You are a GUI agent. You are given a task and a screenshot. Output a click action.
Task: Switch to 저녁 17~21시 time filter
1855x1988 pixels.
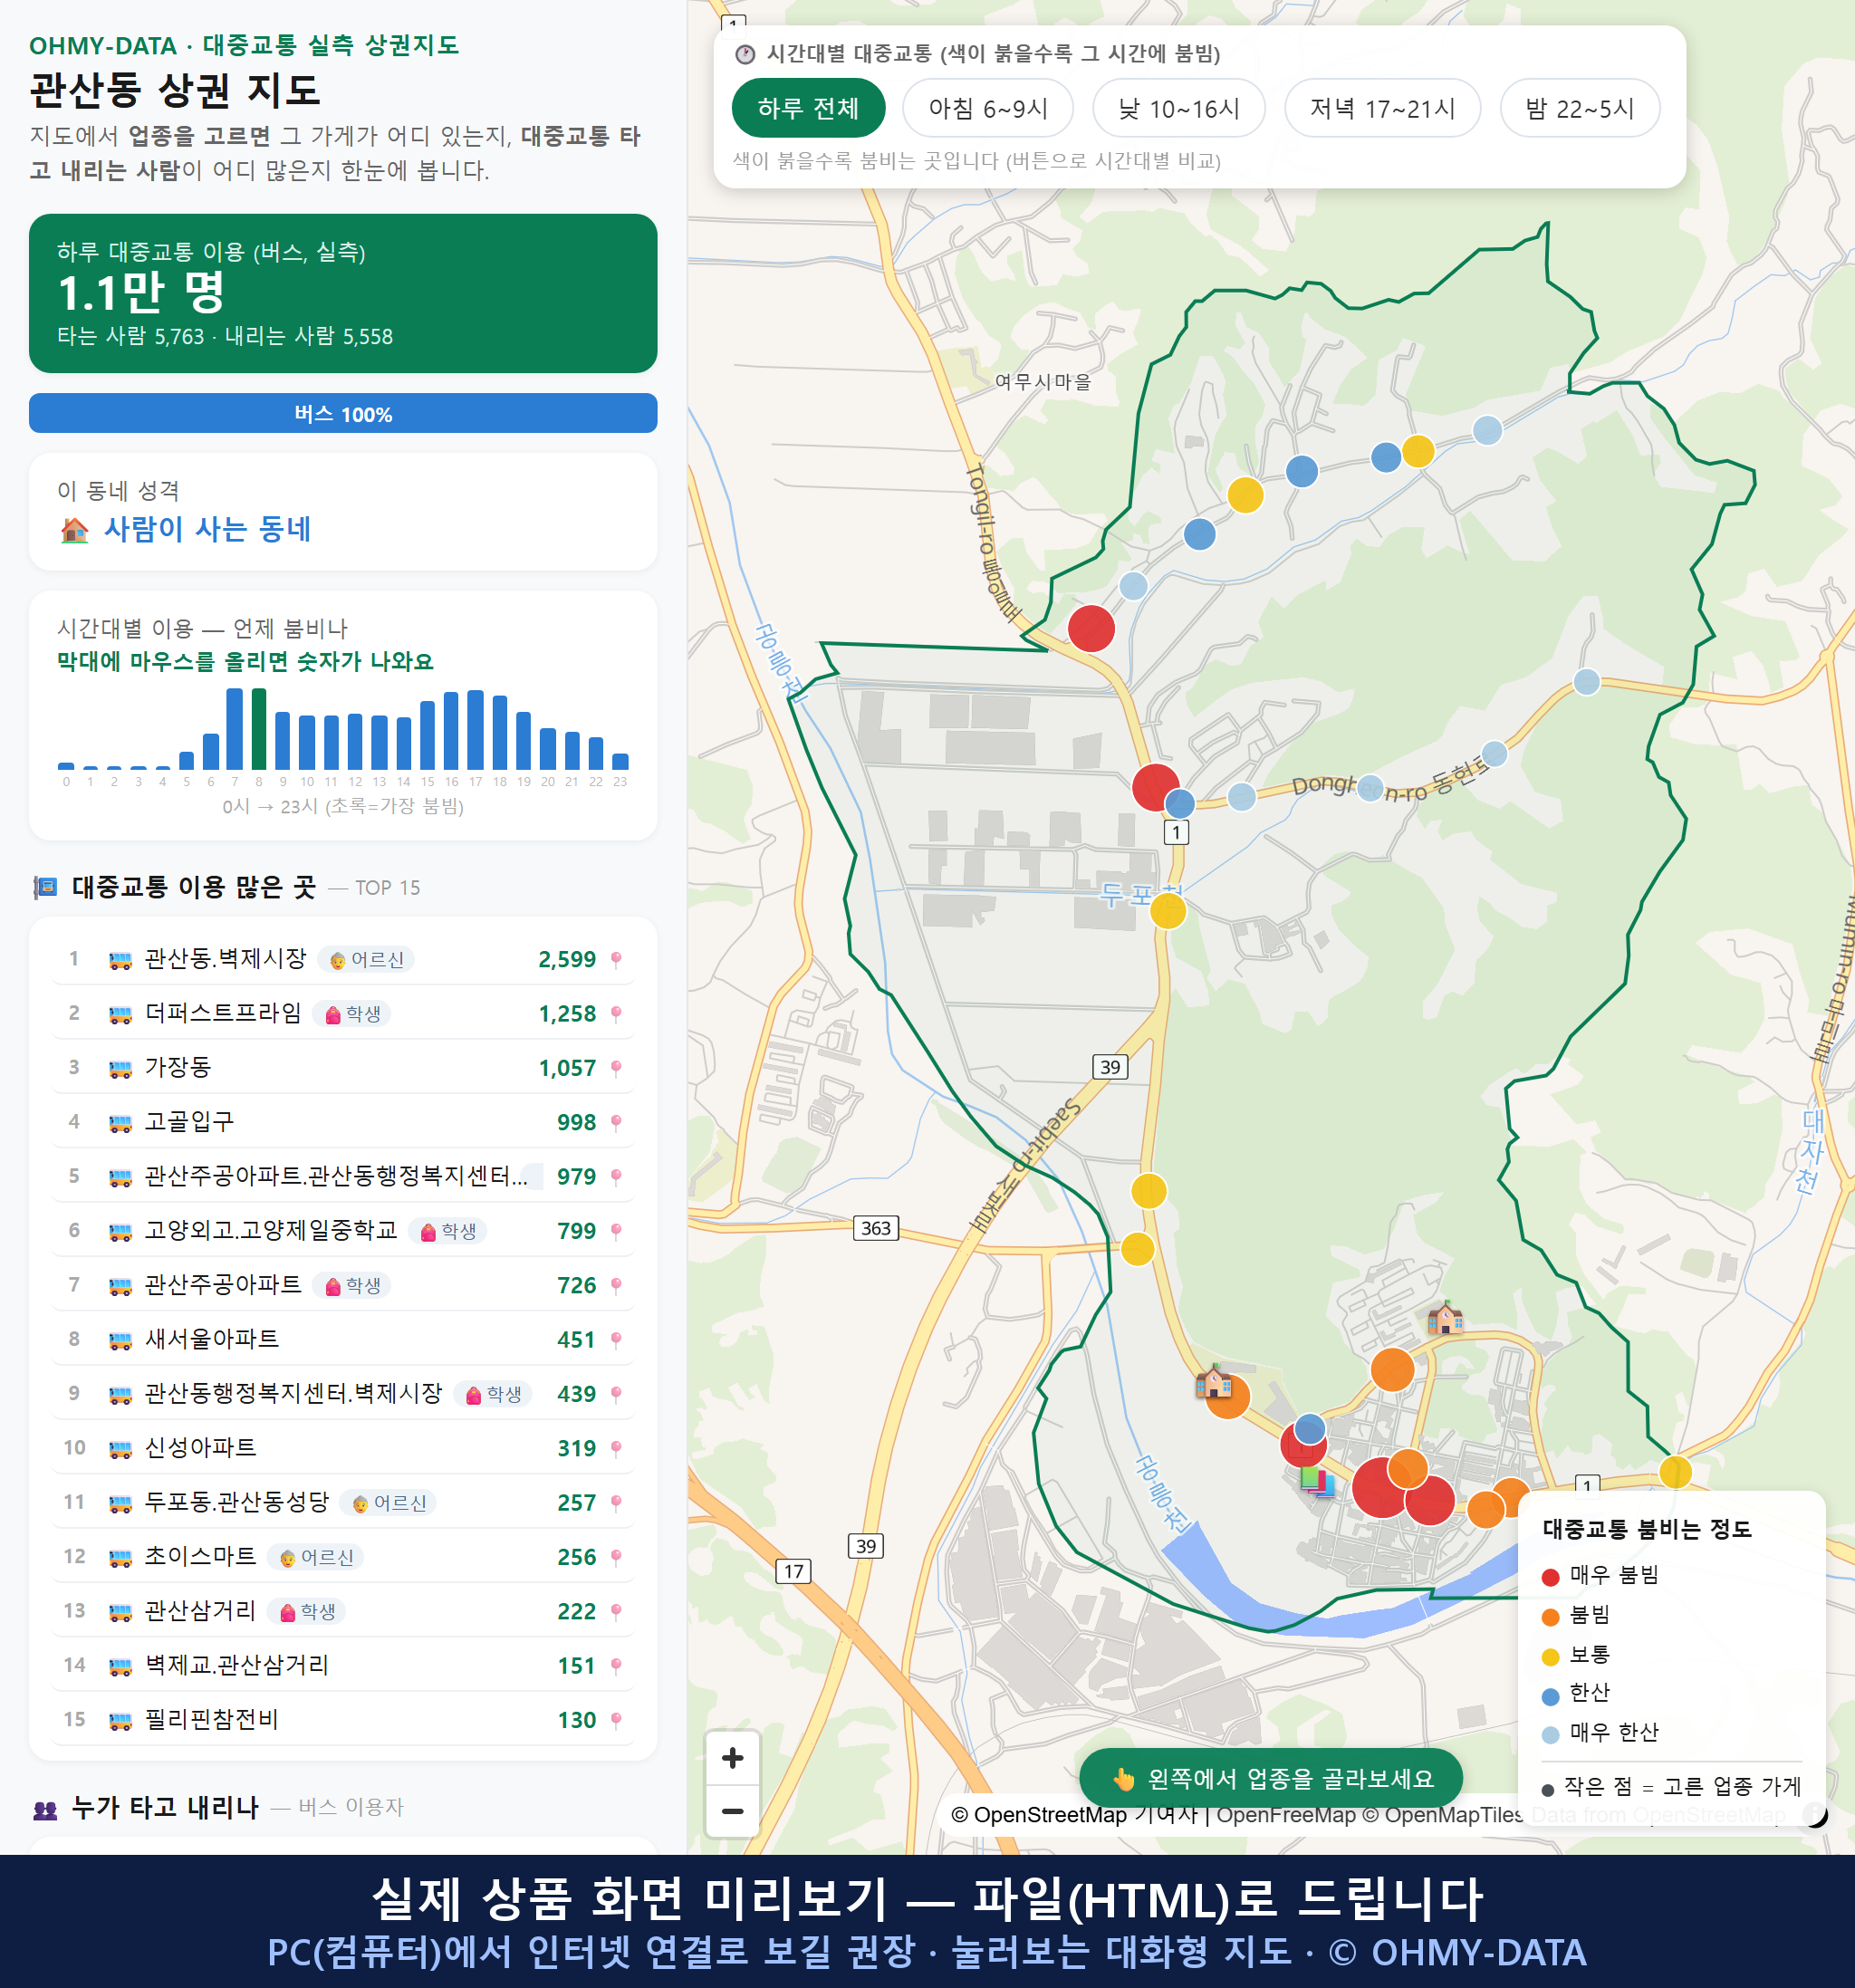click(1381, 108)
